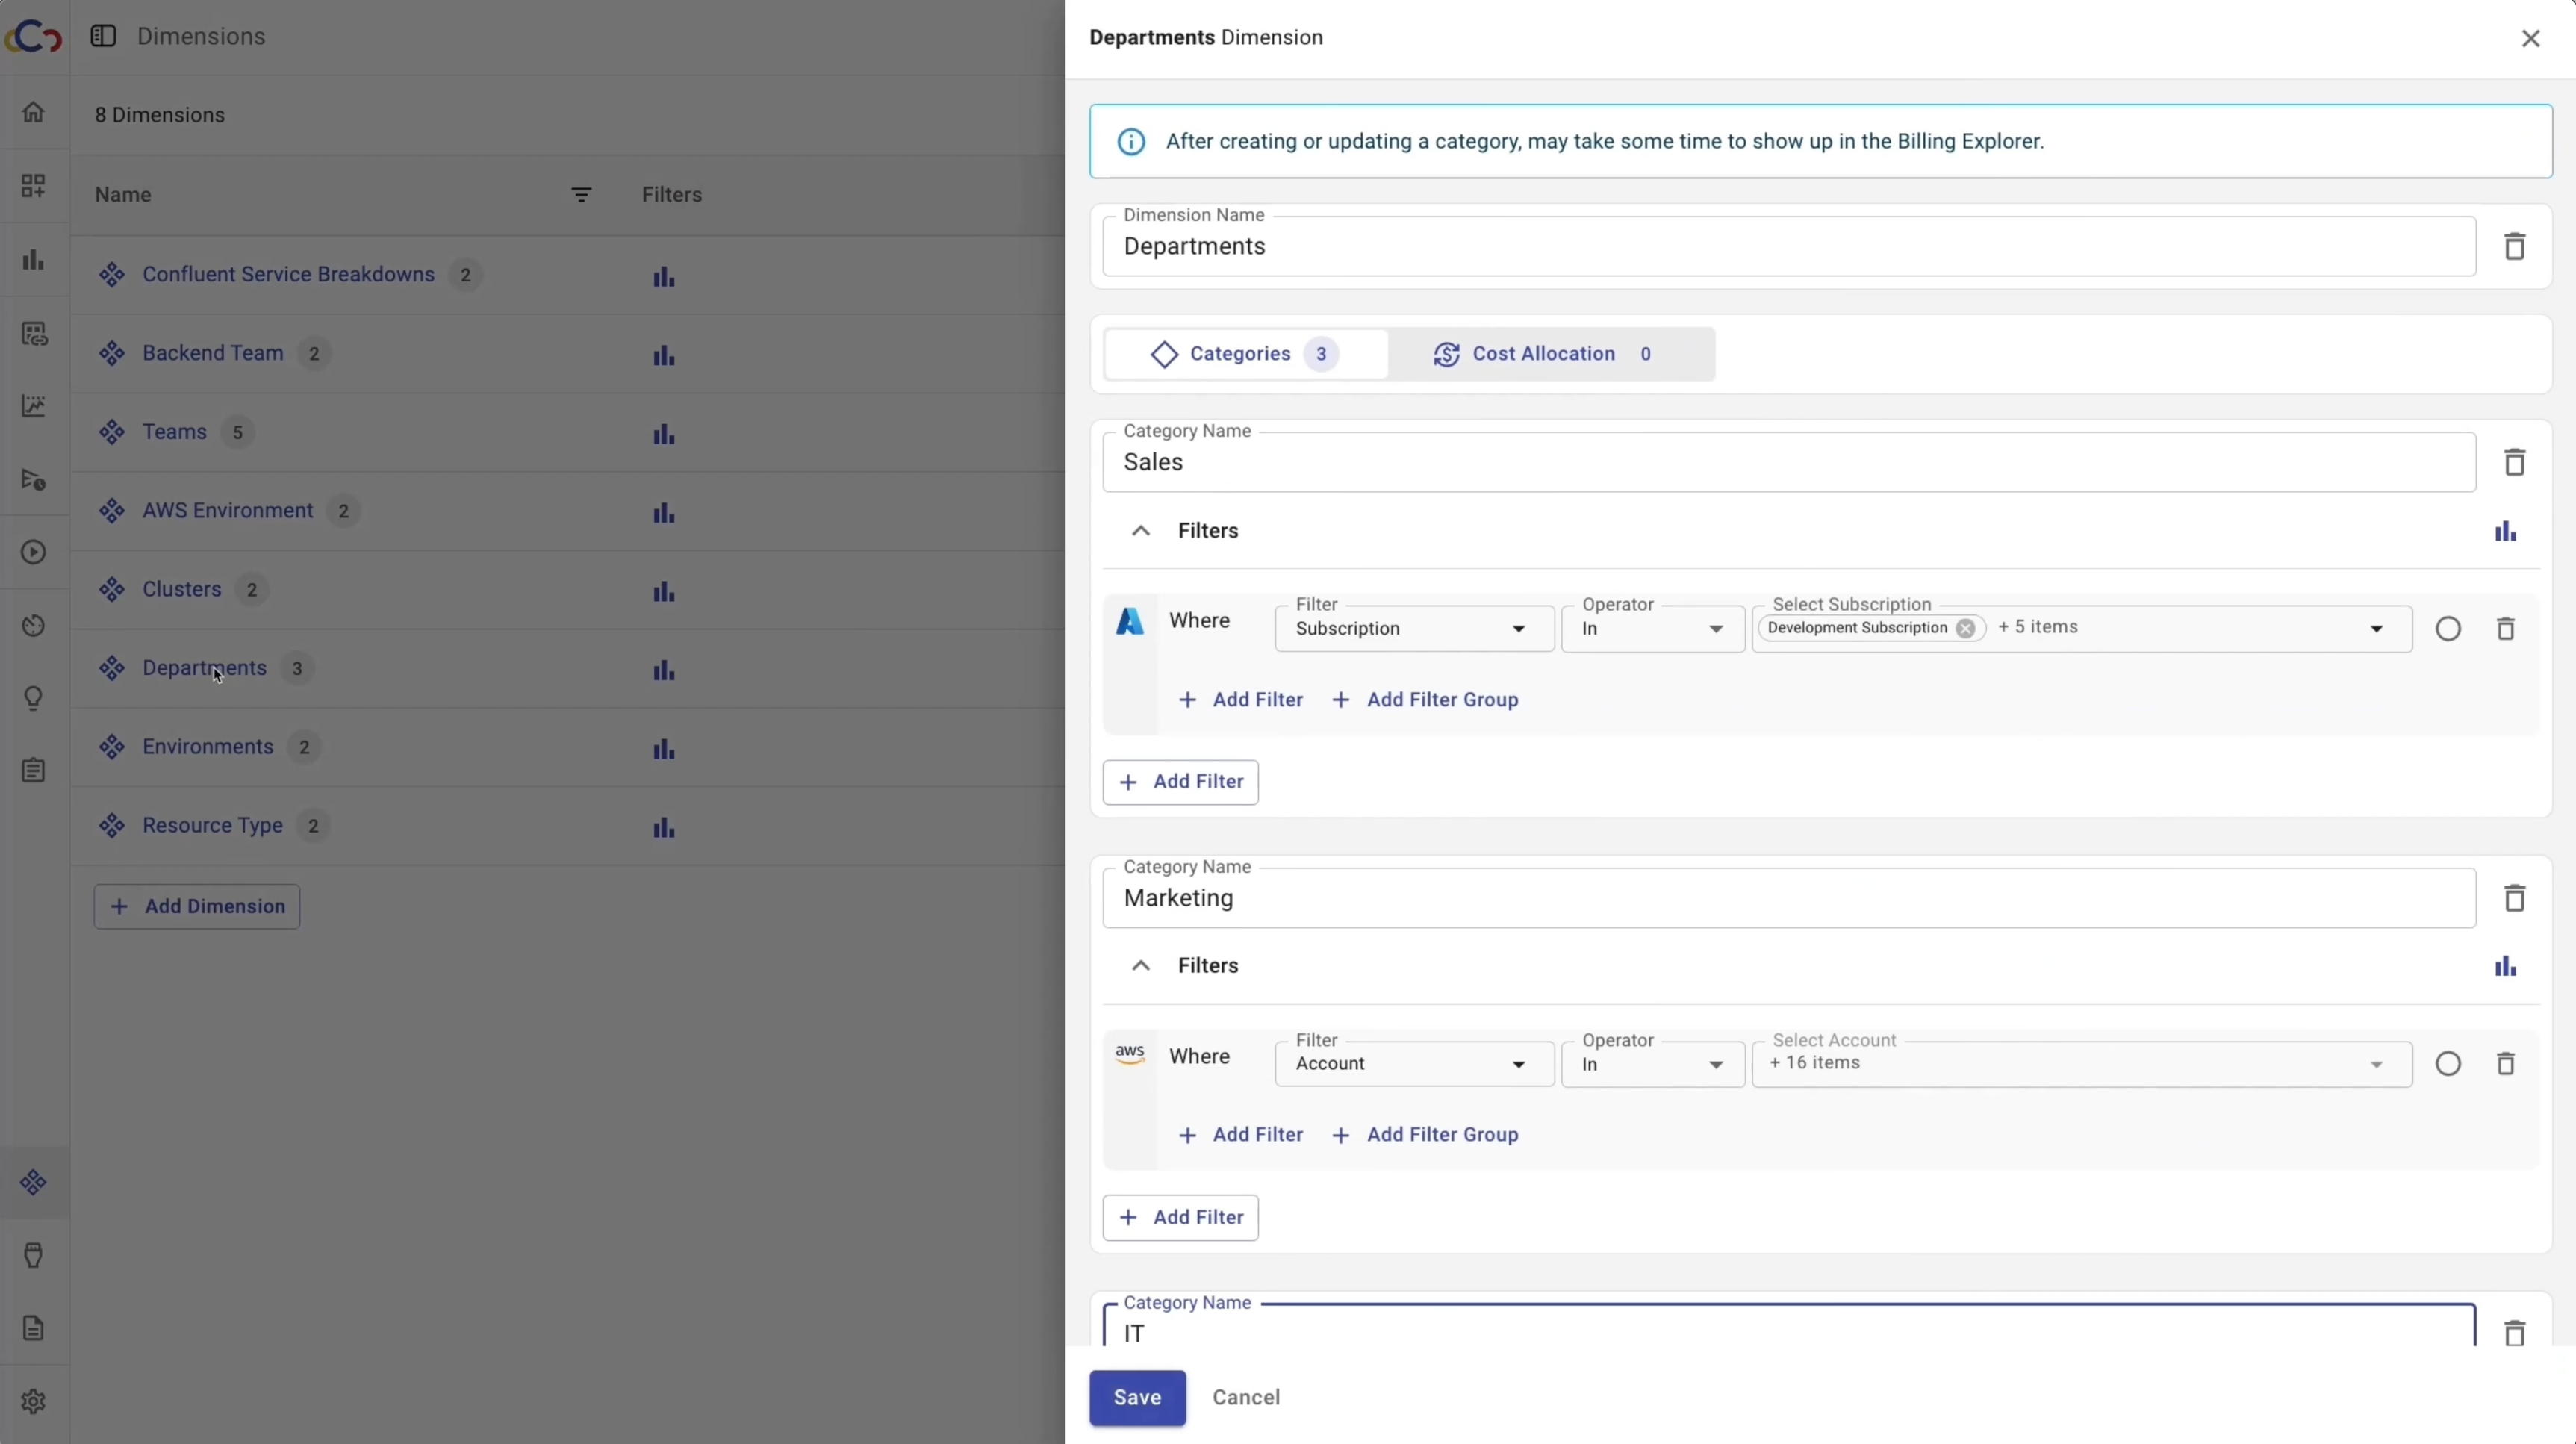Click Add Filter Group under Marketing
This screenshot has width=2576, height=1444.
coord(1425,1135)
